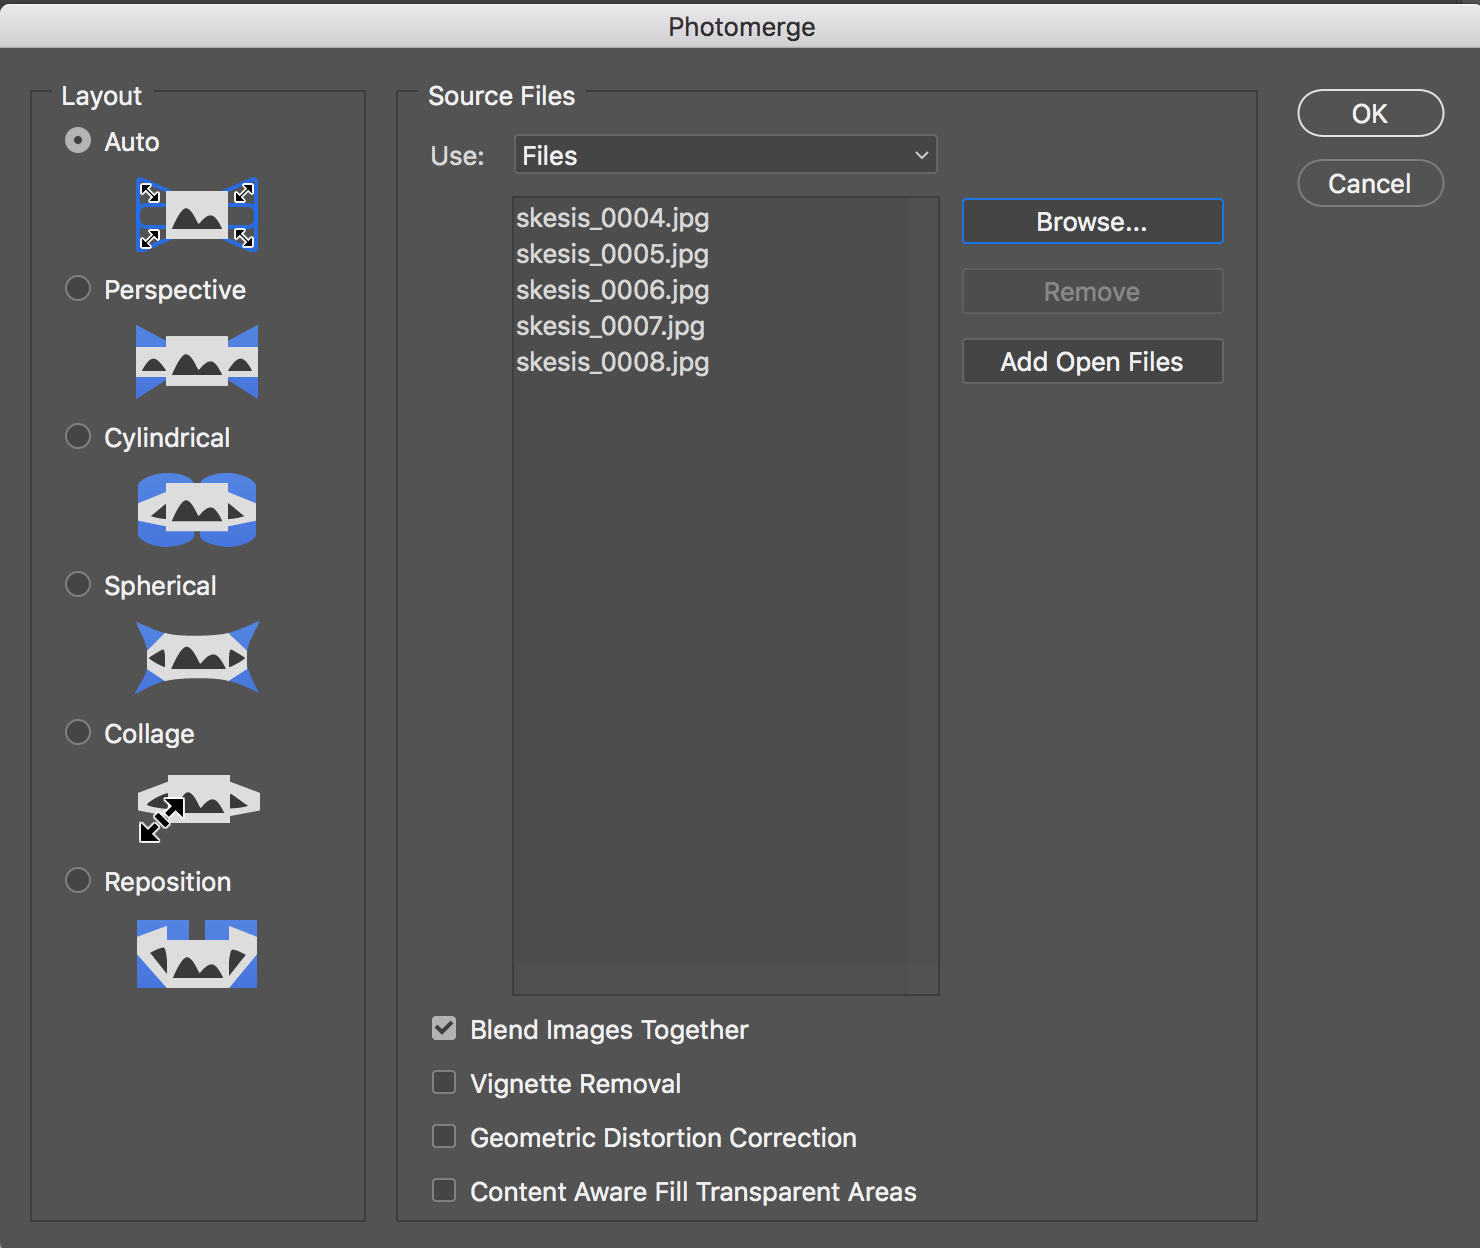Cancel the Photomerge dialog
1480x1248 pixels.
pos(1370,184)
